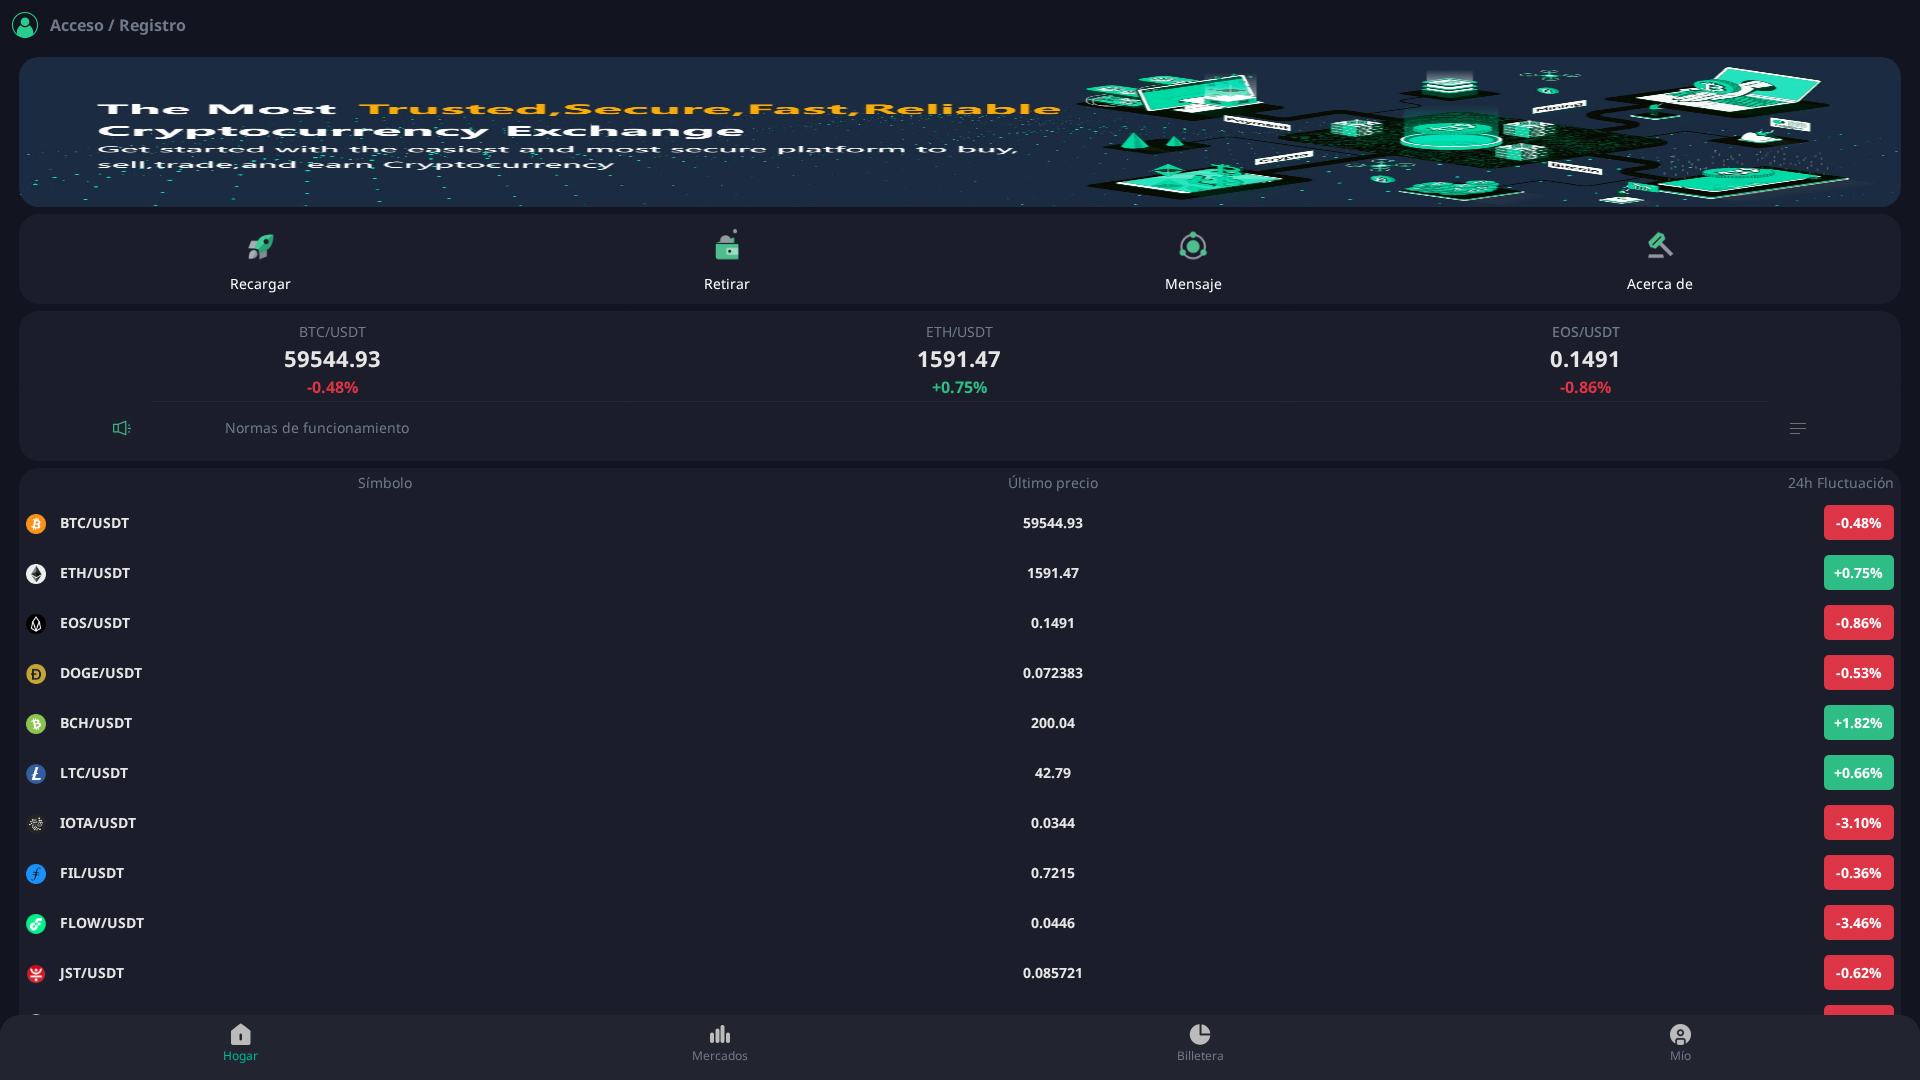1920x1080 pixels.
Task: Click the LTC/USDT price 42.79
Action: point(1053,773)
